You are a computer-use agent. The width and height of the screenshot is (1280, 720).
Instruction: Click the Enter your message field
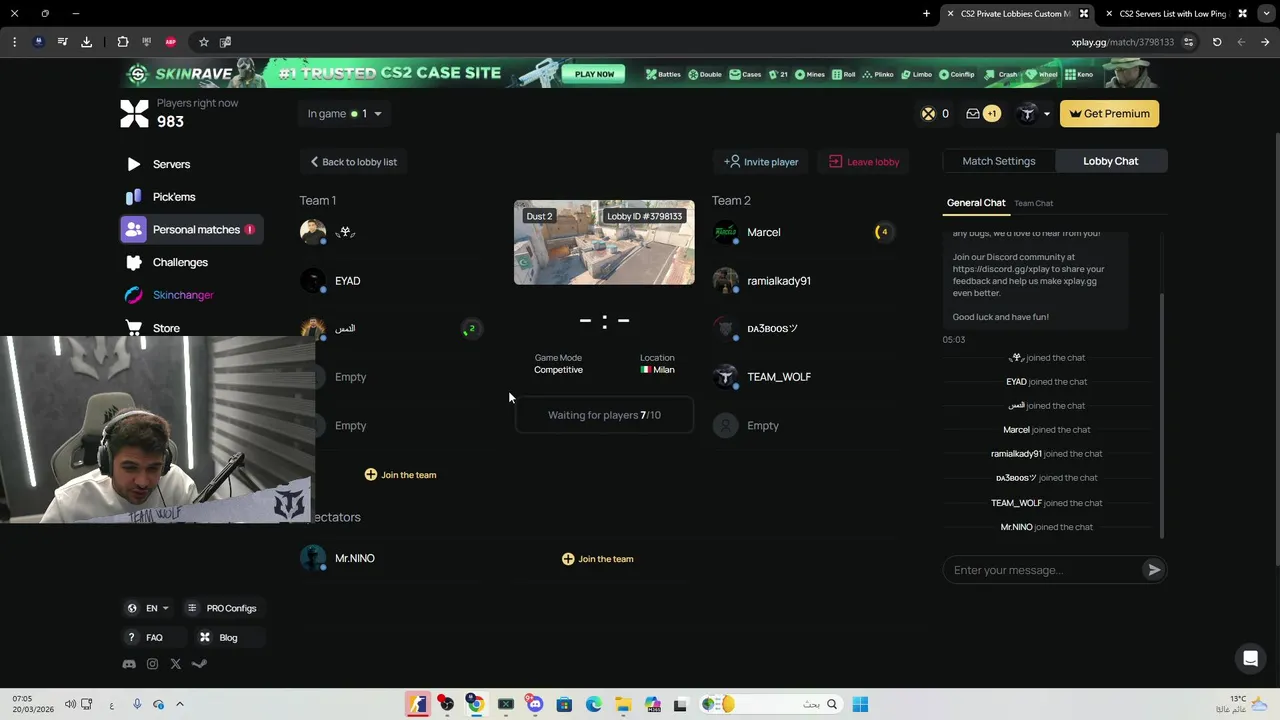point(1043,570)
